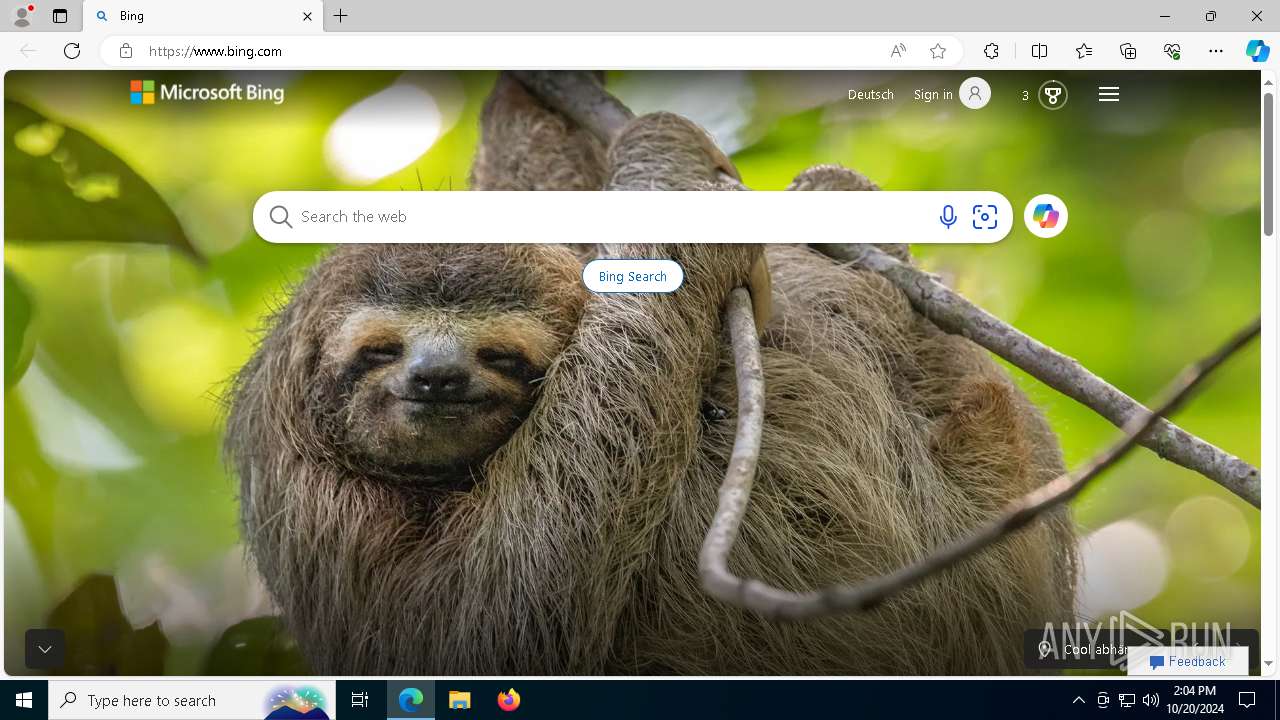Image resolution: width=1280 pixels, height=720 pixels.
Task: Open clock showing 2:04 PM
Action: [1195, 700]
